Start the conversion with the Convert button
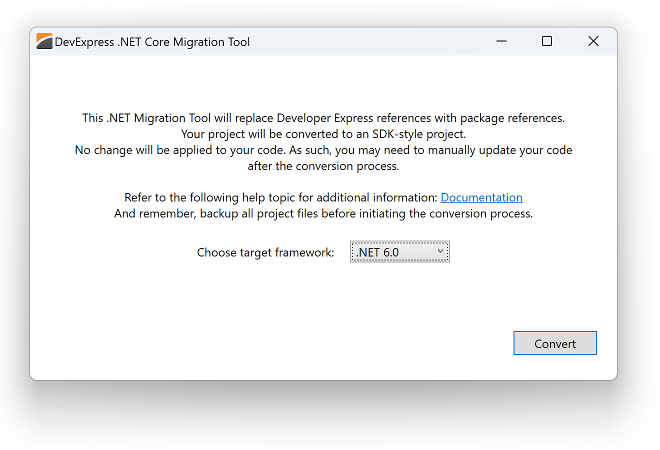 click(555, 343)
